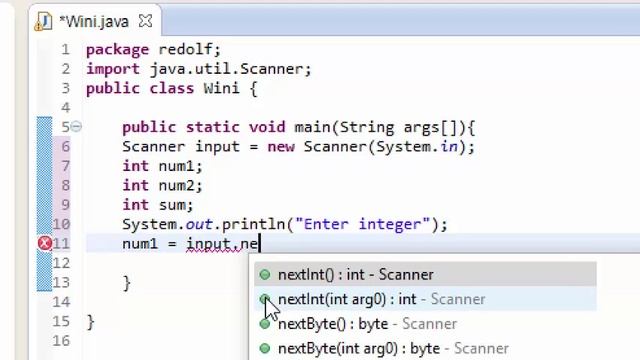The width and height of the screenshot is (640, 360).
Task: Click the closing brace on line 13
Action: (127, 283)
